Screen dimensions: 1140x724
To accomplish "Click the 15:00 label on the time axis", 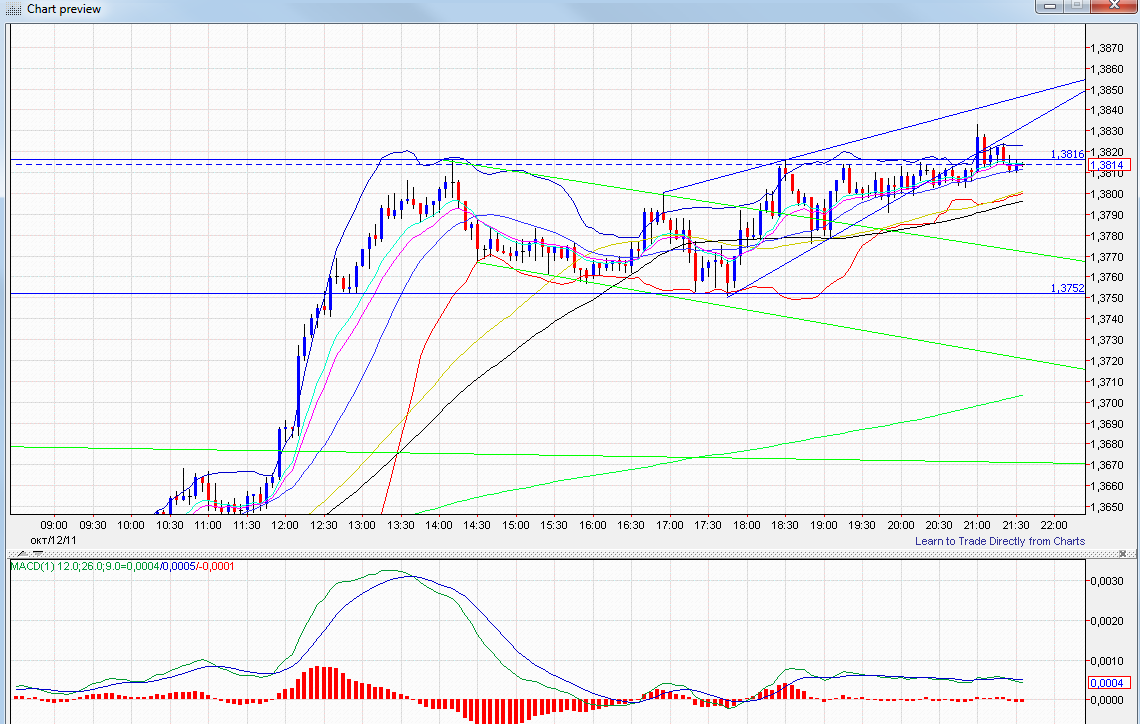I will tap(515, 524).
